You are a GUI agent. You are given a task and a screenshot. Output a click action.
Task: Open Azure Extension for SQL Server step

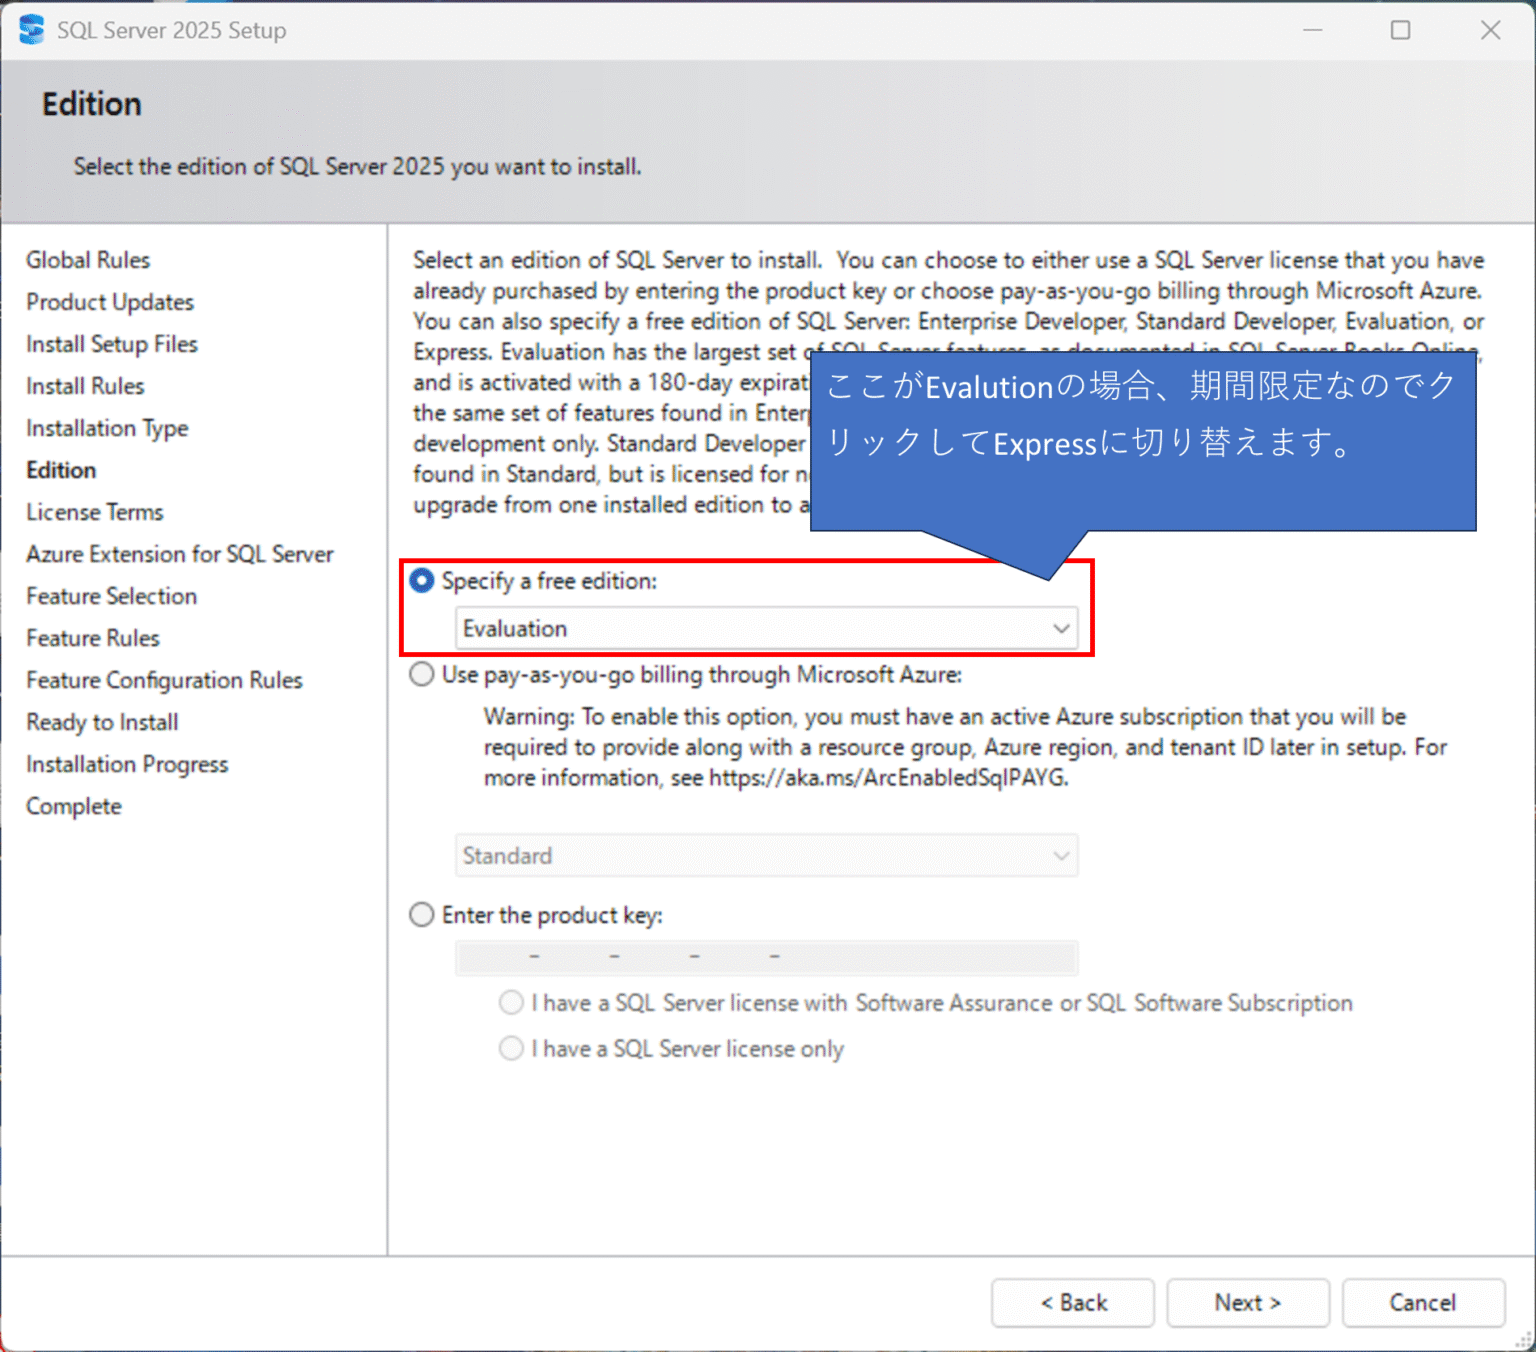(x=178, y=553)
